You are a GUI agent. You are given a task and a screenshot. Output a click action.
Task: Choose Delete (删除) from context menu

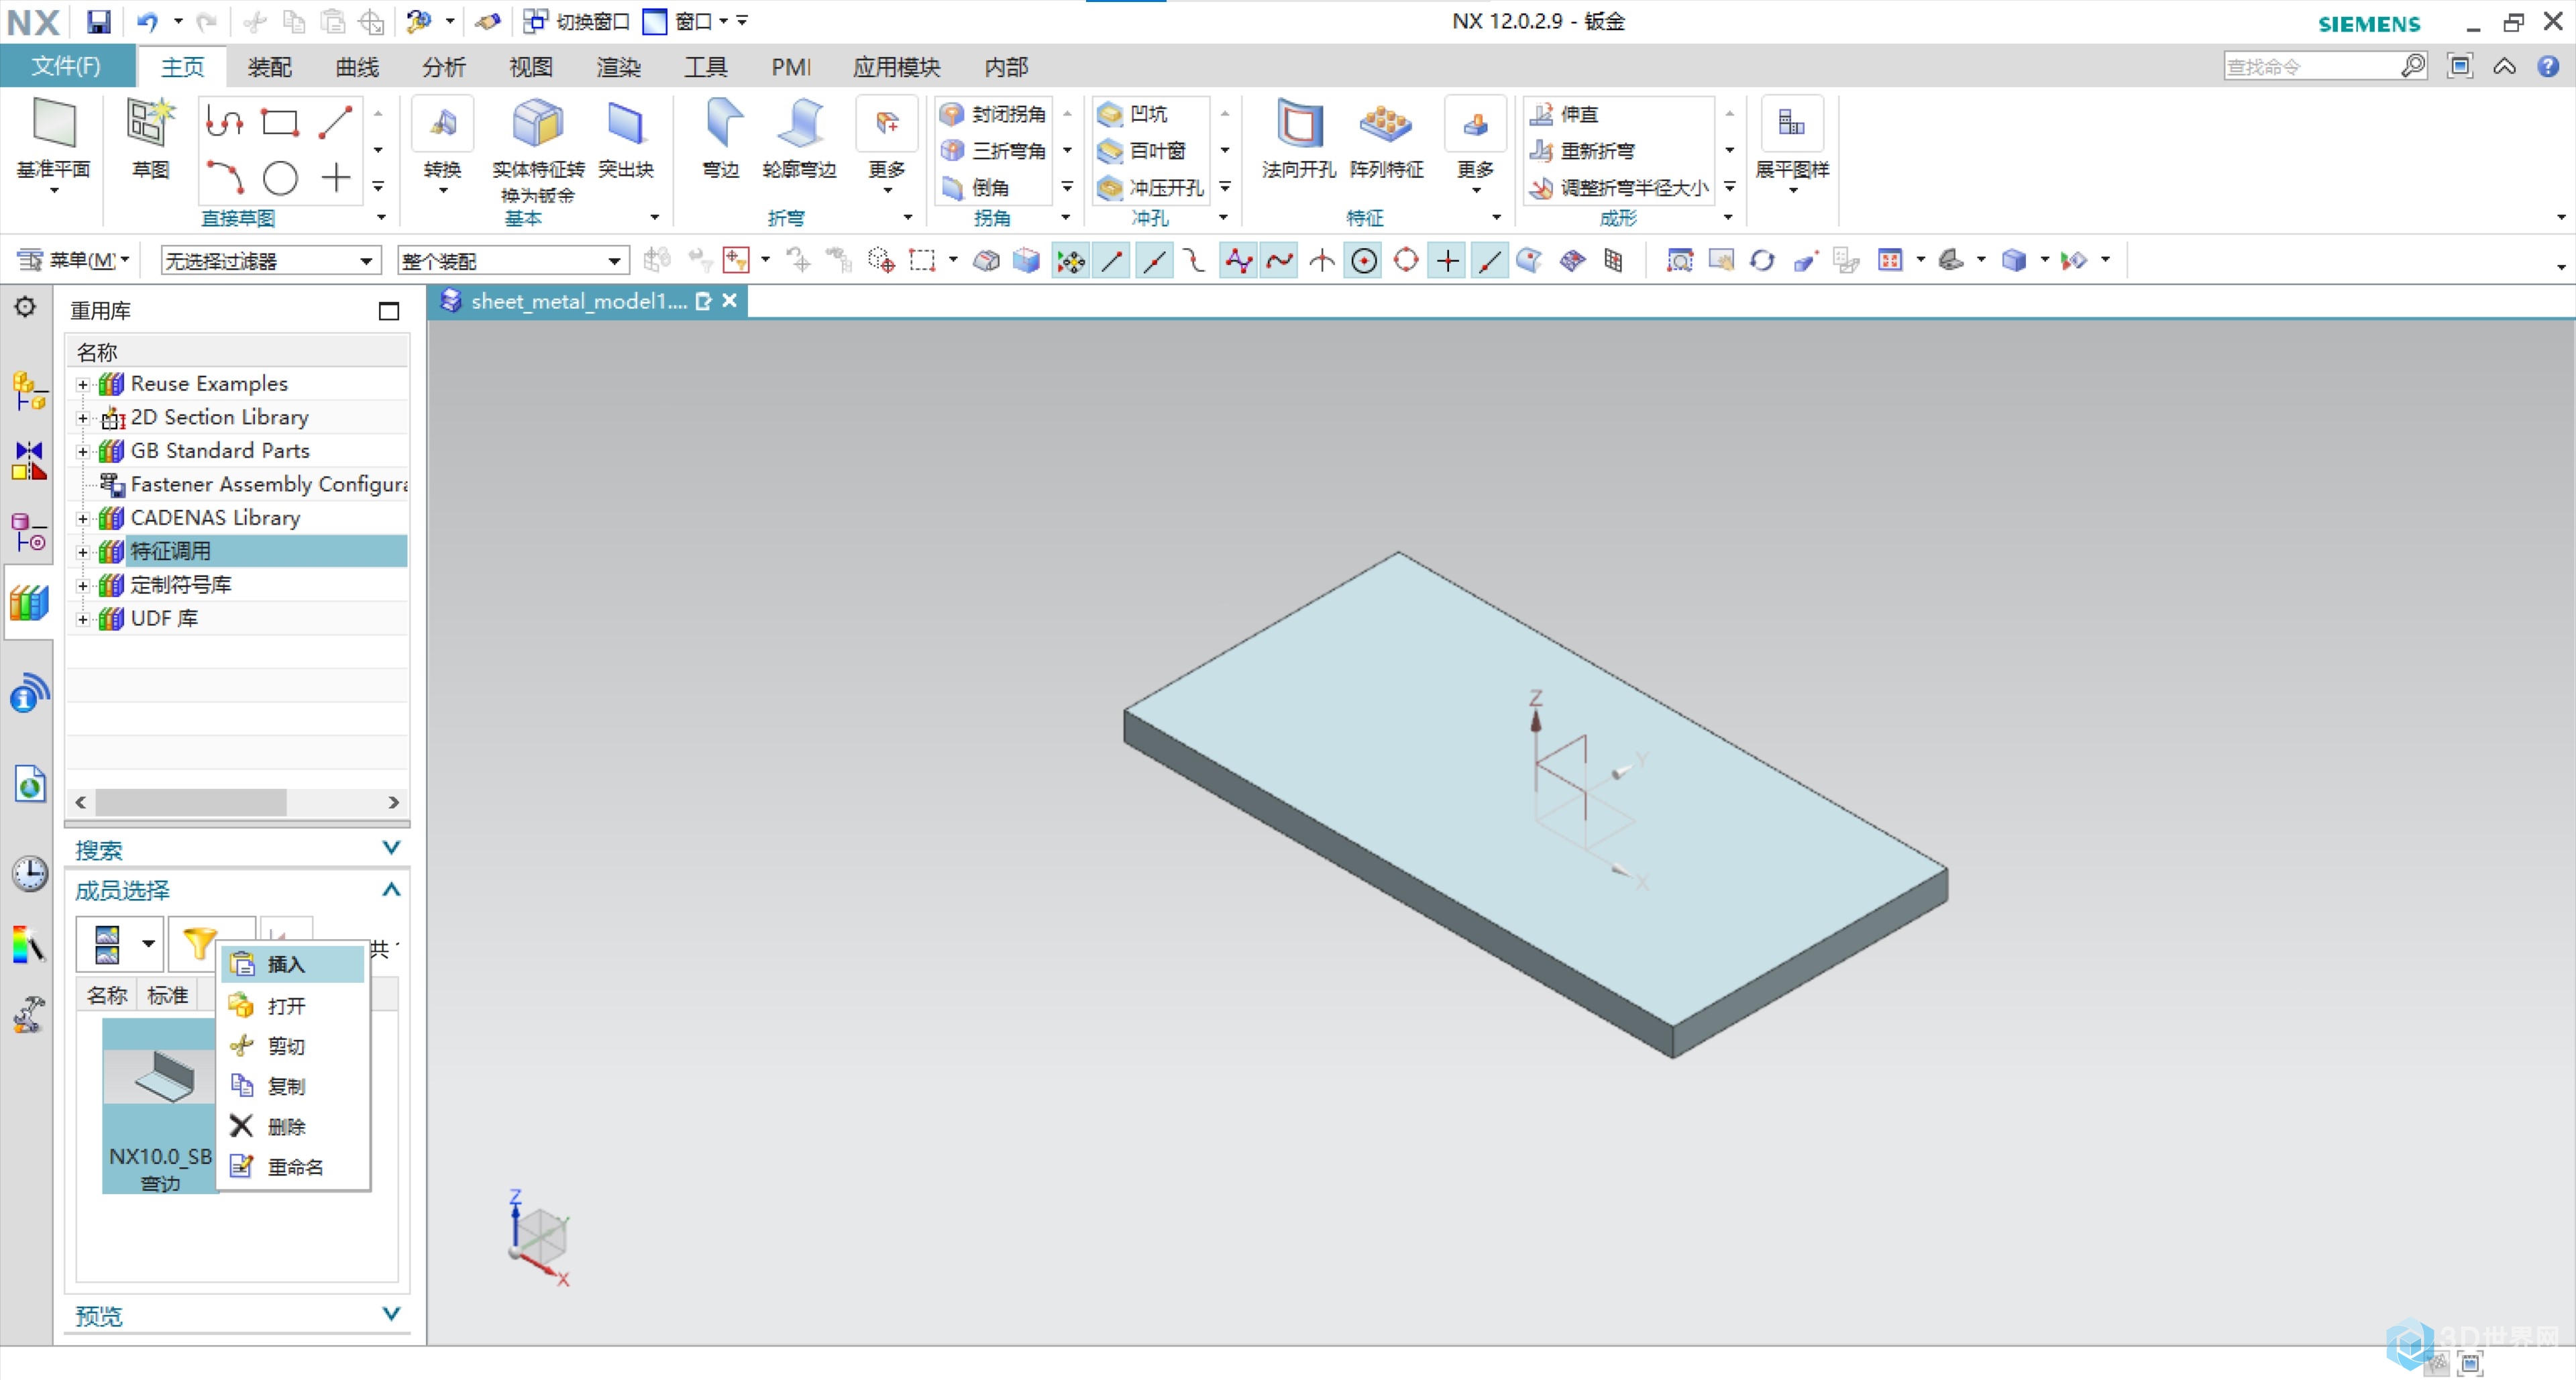[x=293, y=1126]
